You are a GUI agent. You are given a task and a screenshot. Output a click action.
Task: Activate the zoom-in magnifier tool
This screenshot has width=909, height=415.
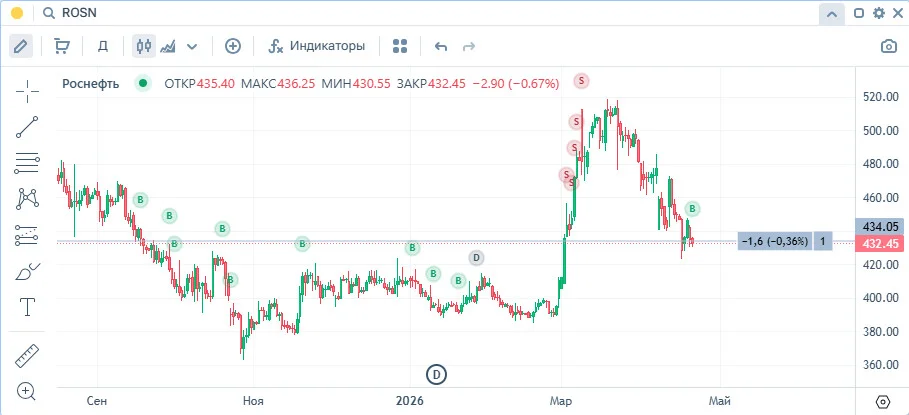click(x=27, y=391)
